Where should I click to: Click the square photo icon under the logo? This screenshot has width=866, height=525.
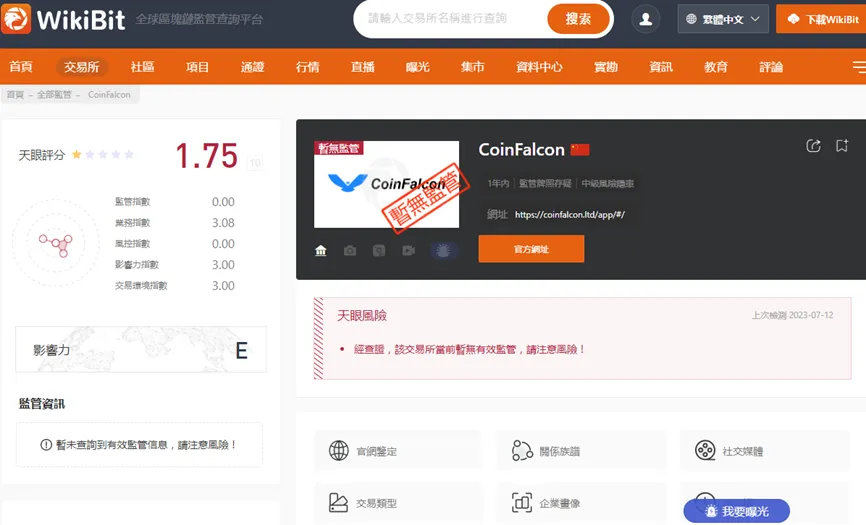379,251
